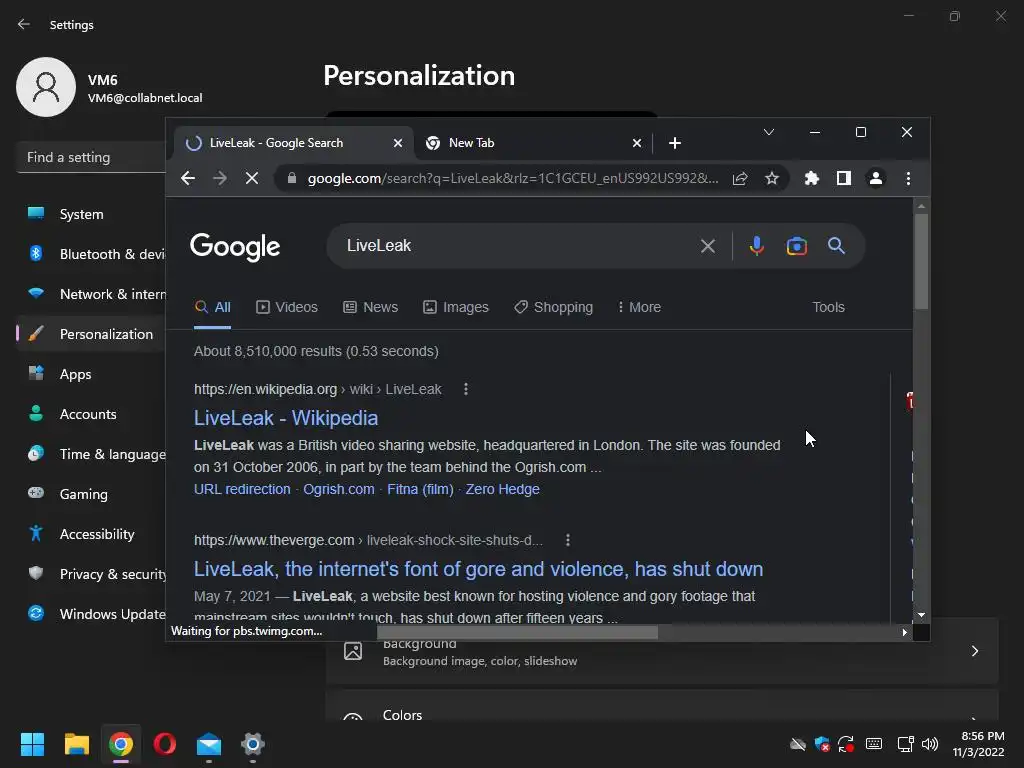Go back in Settings window
This screenshot has width=1024, height=768.
point(24,24)
